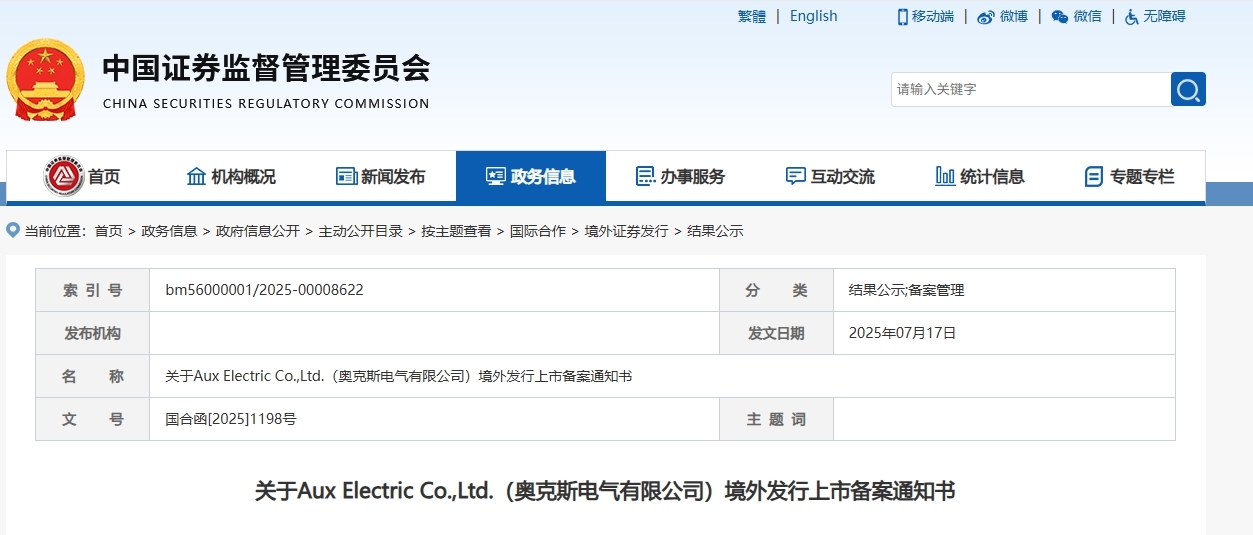Select the 政务信息 navigation tab
1253x535 pixels.
[x=531, y=177]
